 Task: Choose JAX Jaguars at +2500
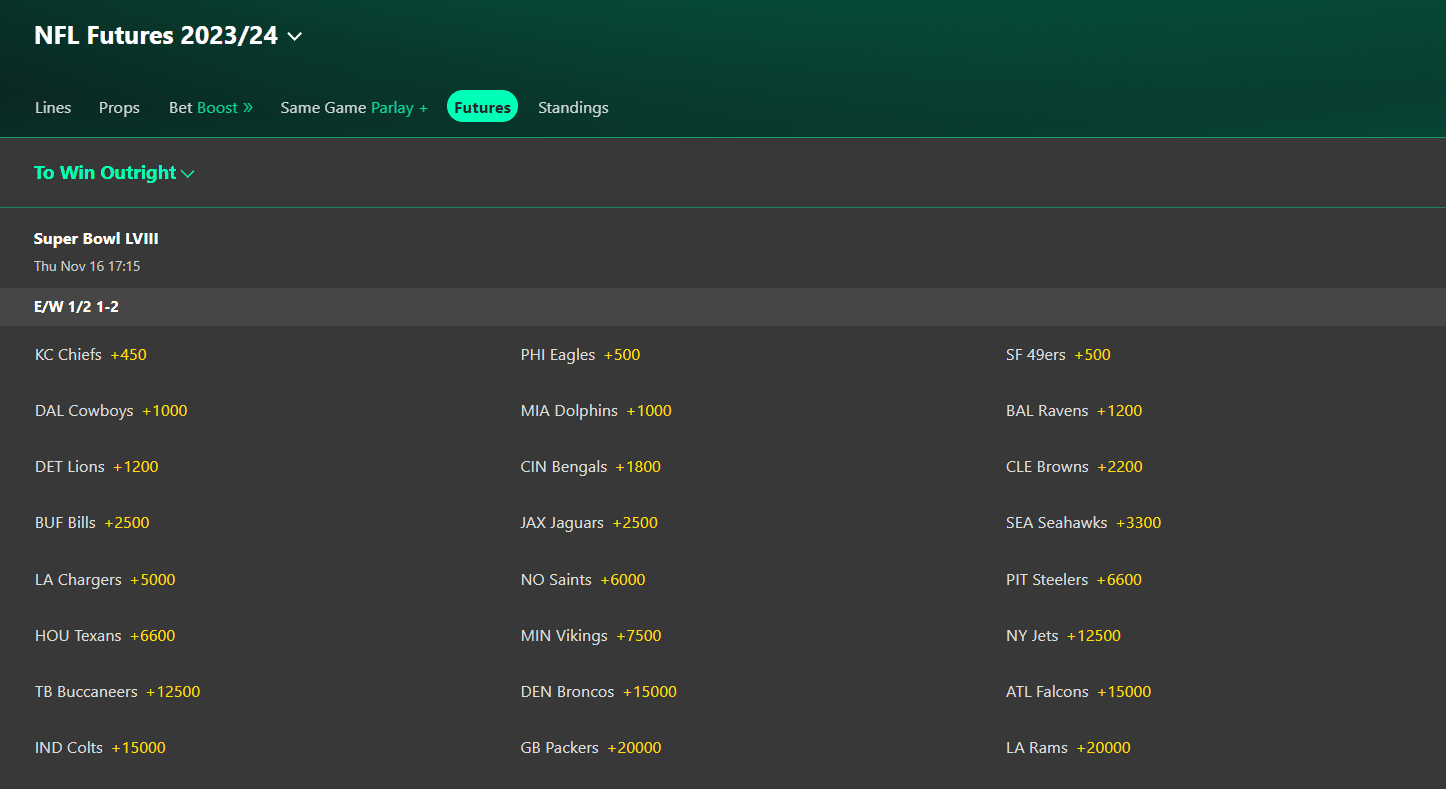(x=589, y=523)
